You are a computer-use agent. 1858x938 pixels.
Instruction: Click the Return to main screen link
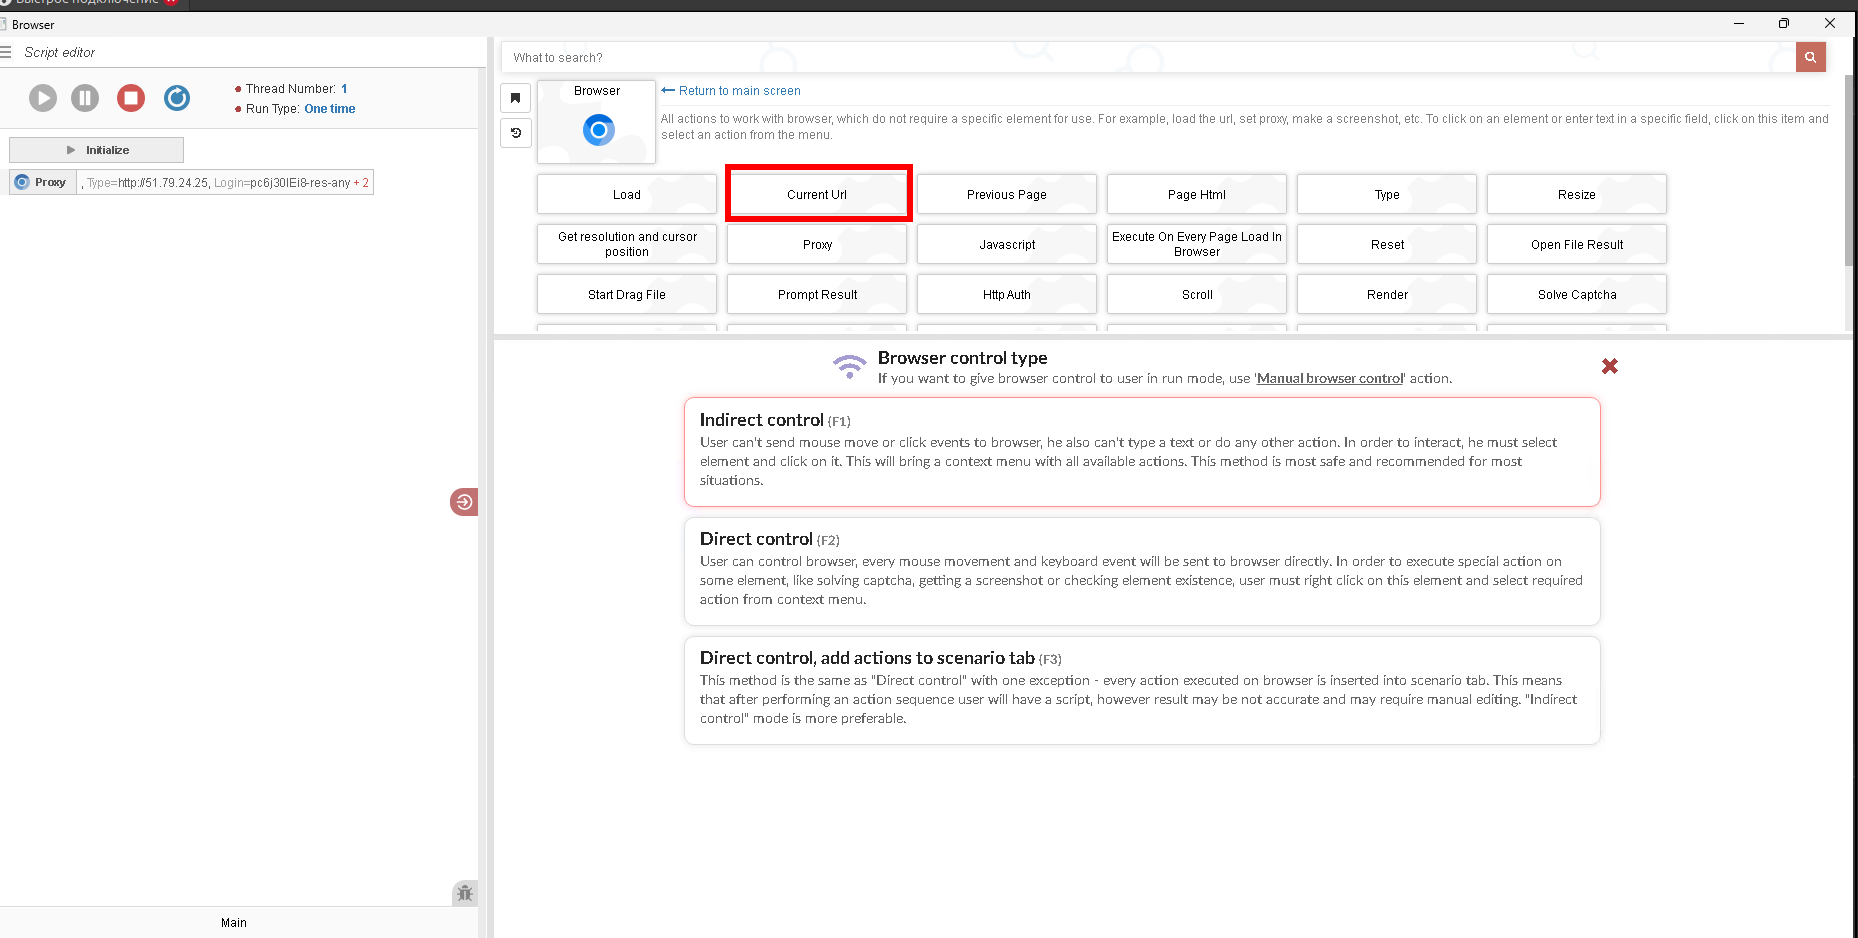[738, 91]
